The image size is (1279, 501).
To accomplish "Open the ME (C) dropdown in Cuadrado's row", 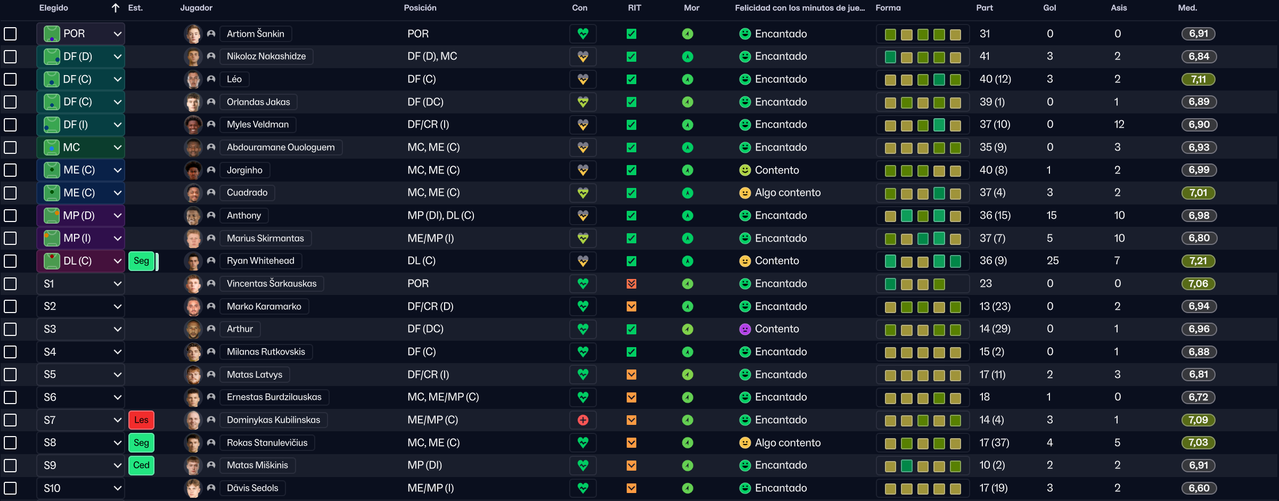I will (x=81, y=193).
